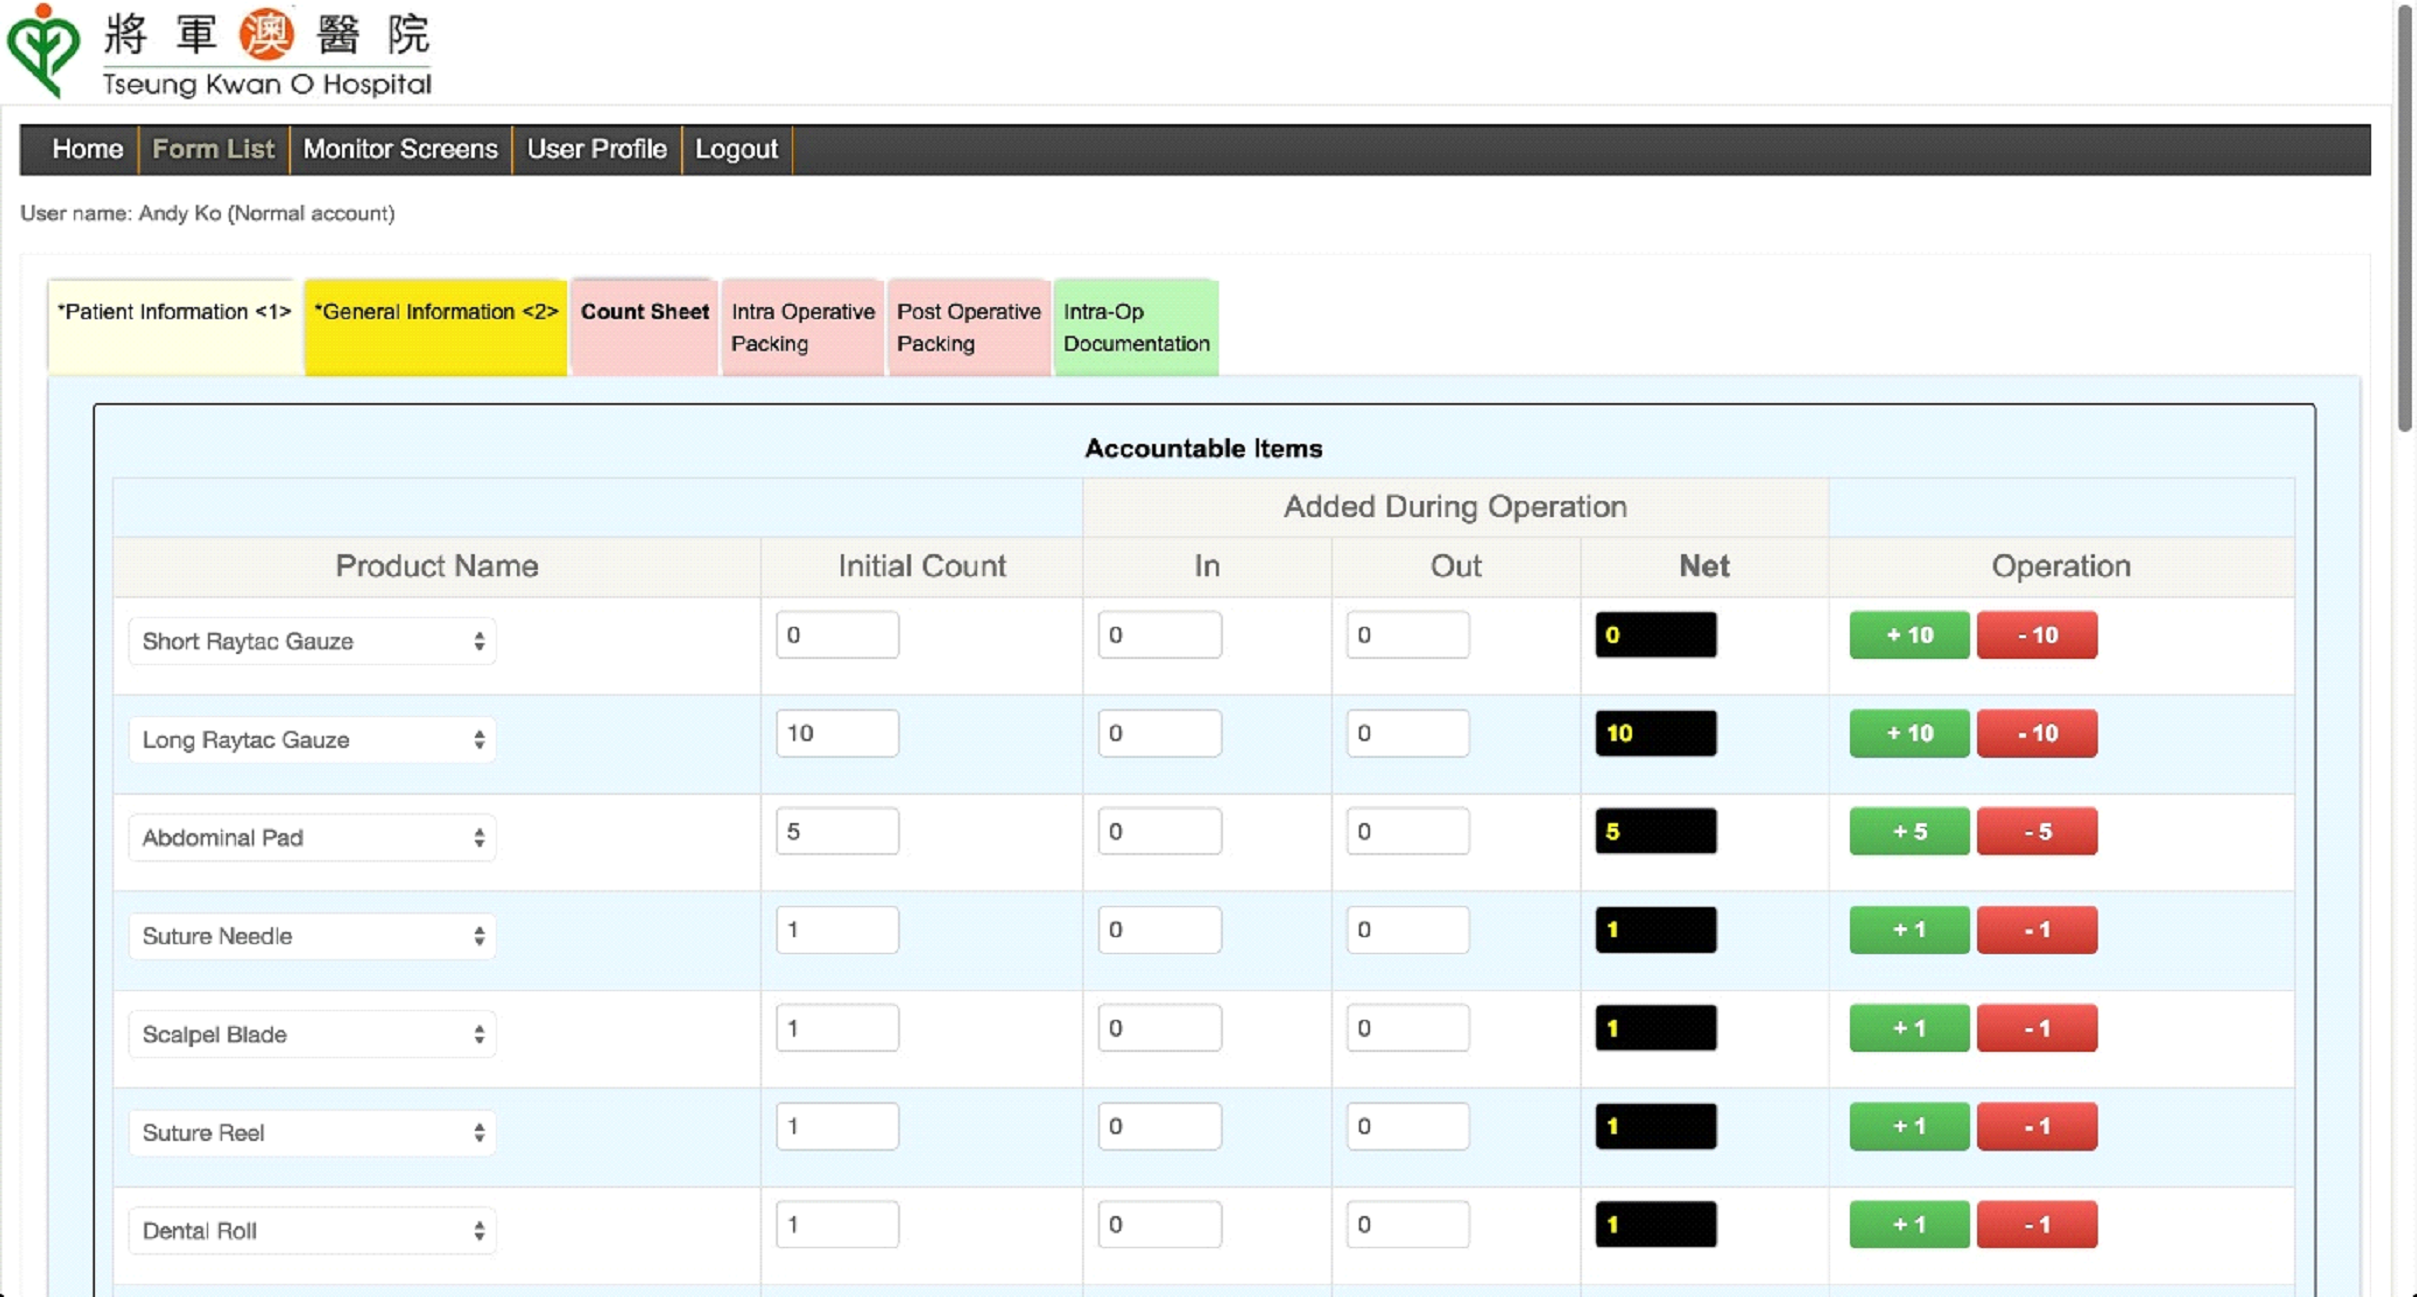Viewport: 2417px width, 1297px height.
Task: Focus Initial Count field for Dental Roll
Action: [x=837, y=1224]
